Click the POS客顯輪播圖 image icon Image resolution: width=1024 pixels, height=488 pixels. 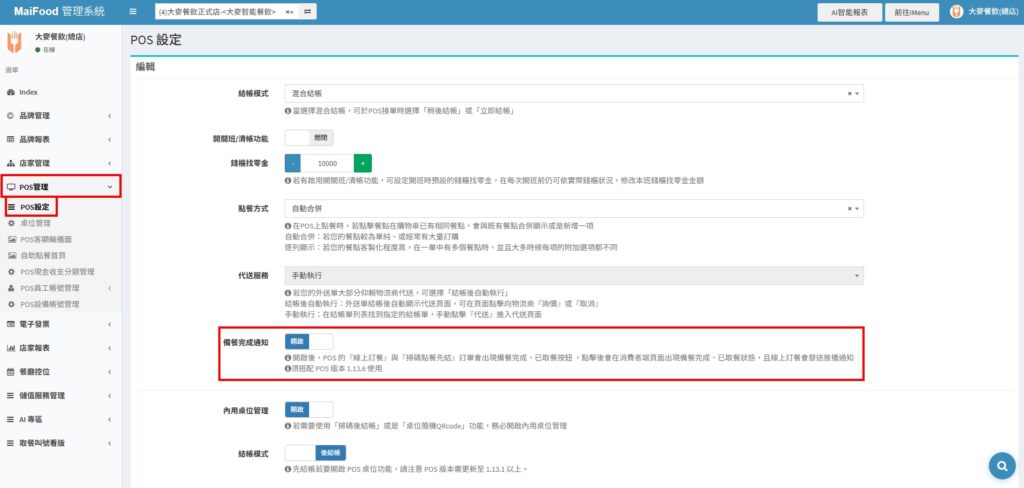(x=11, y=239)
